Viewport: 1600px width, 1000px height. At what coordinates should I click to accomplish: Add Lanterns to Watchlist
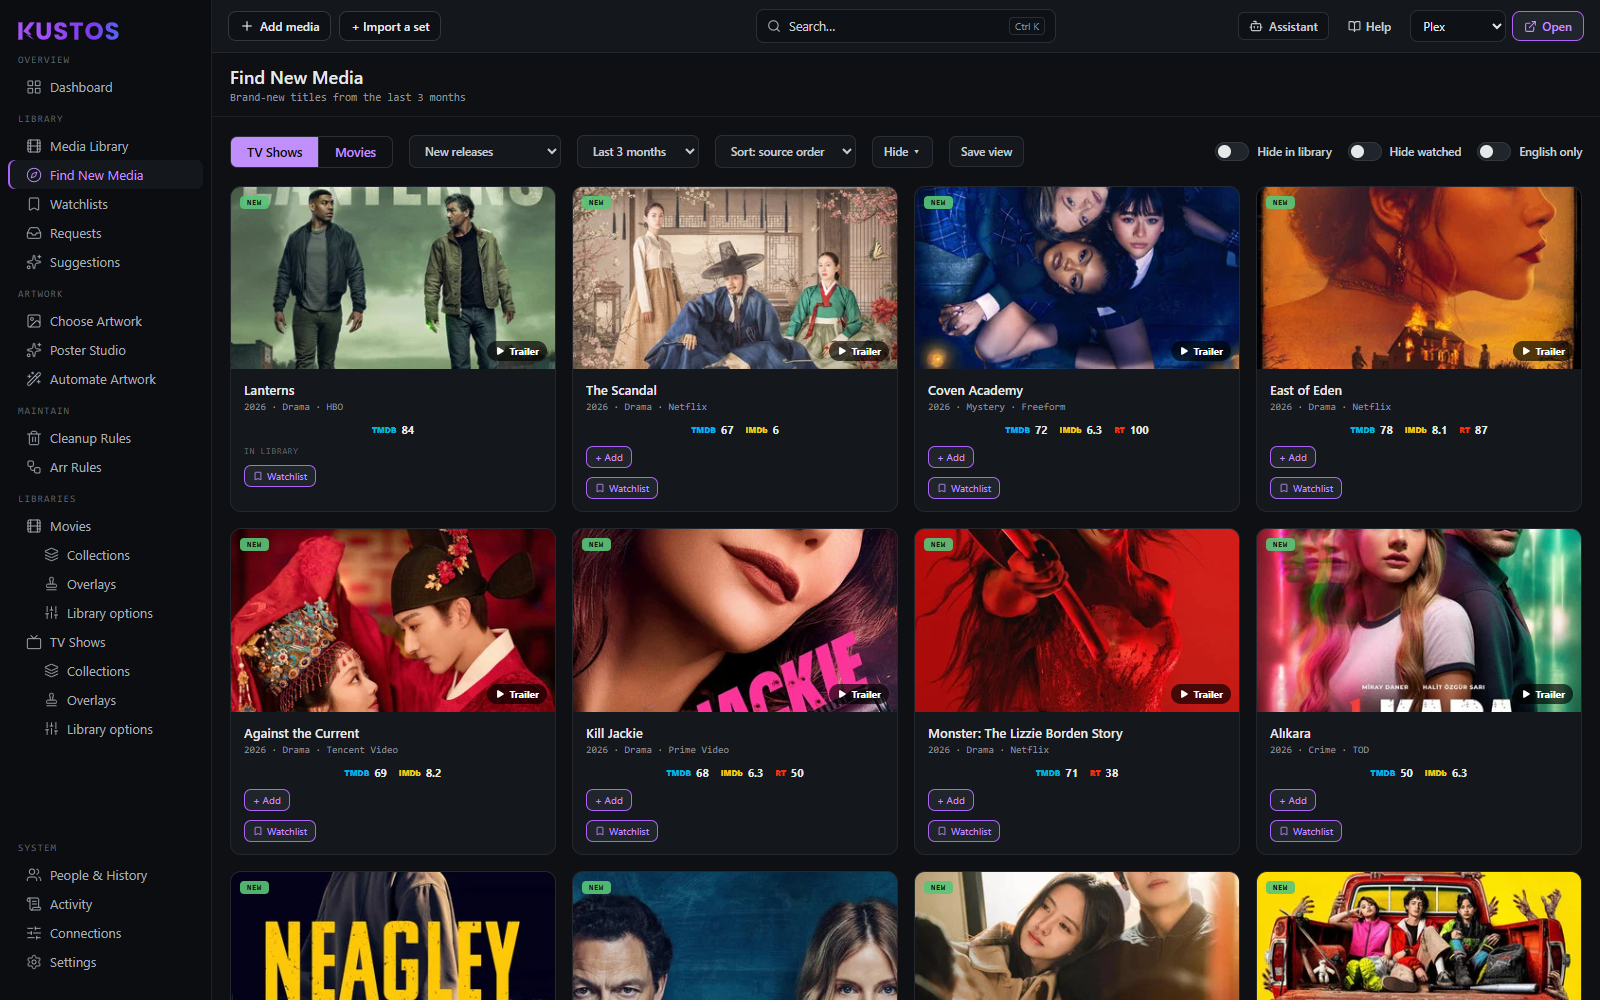point(280,476)
